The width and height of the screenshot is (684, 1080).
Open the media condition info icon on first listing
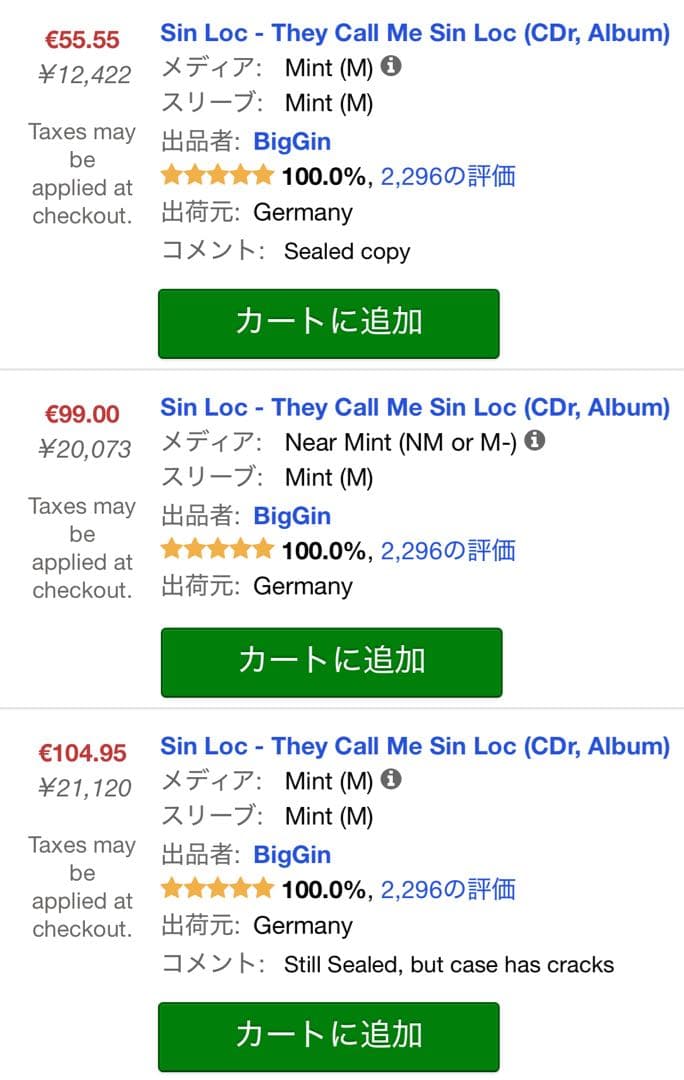tap(391, 67)
